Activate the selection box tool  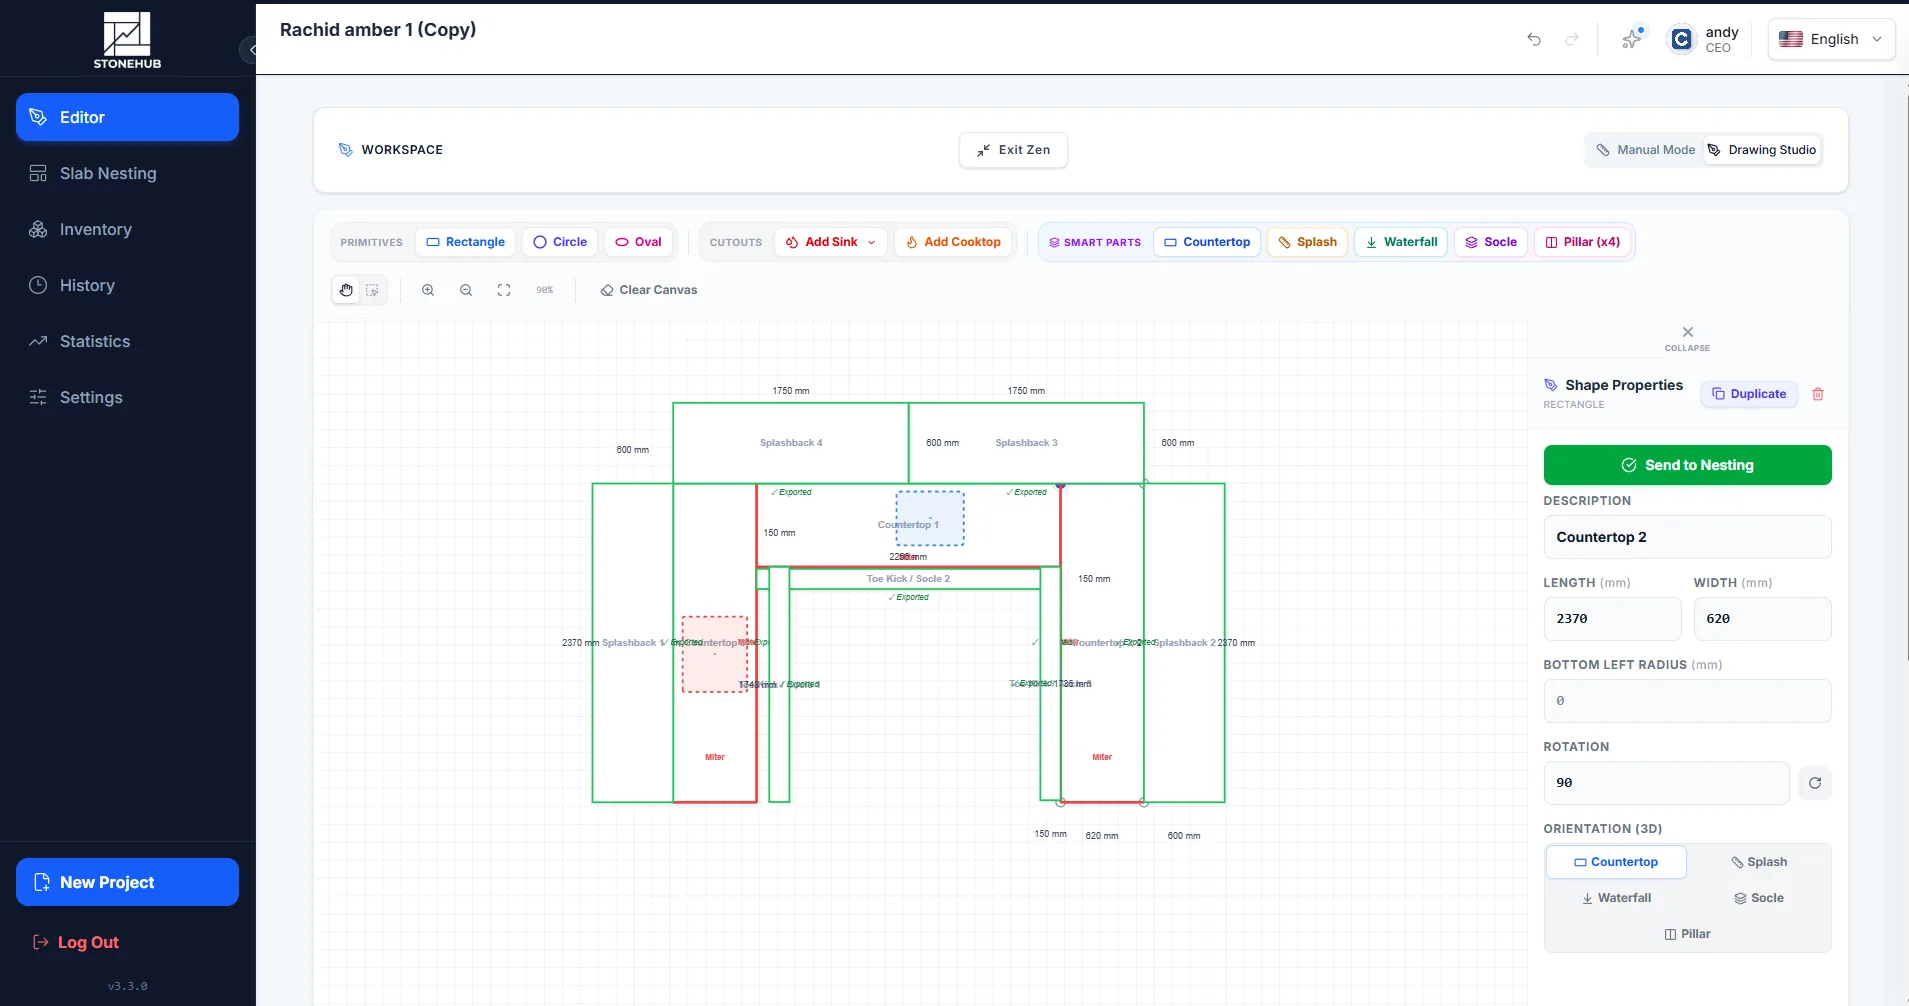(x=372, y=290)
